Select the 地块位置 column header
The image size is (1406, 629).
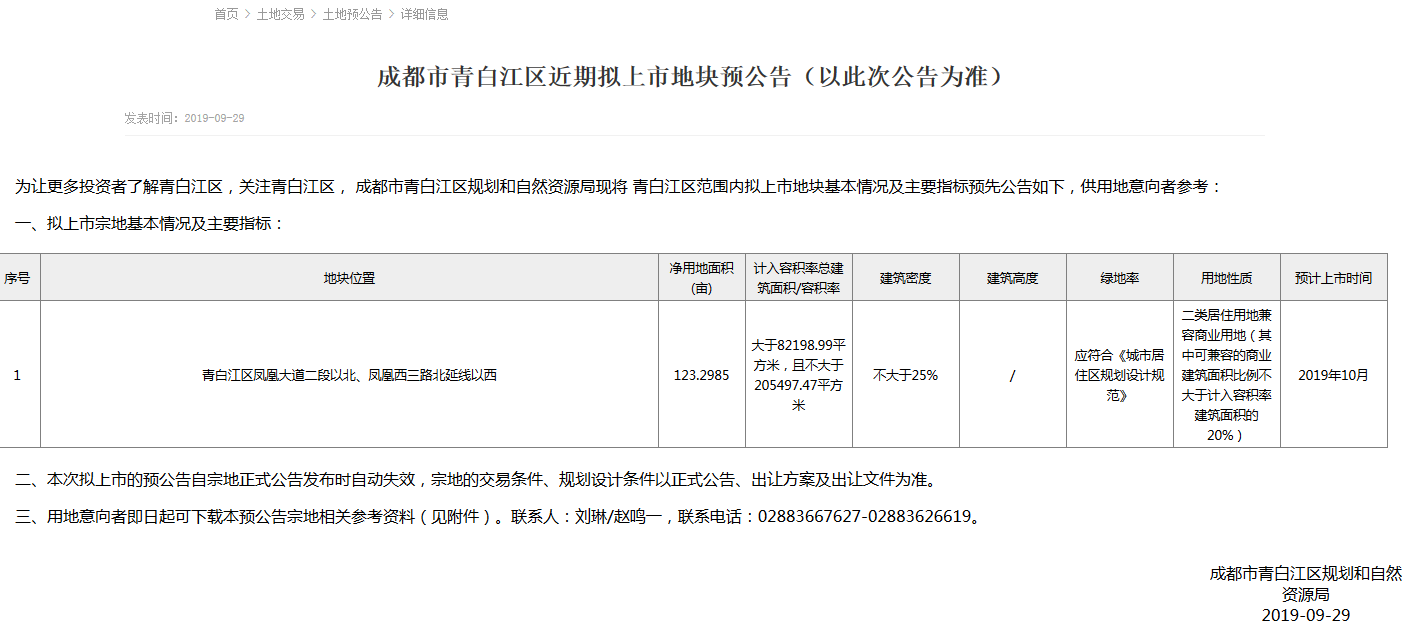tap(349, 278)
